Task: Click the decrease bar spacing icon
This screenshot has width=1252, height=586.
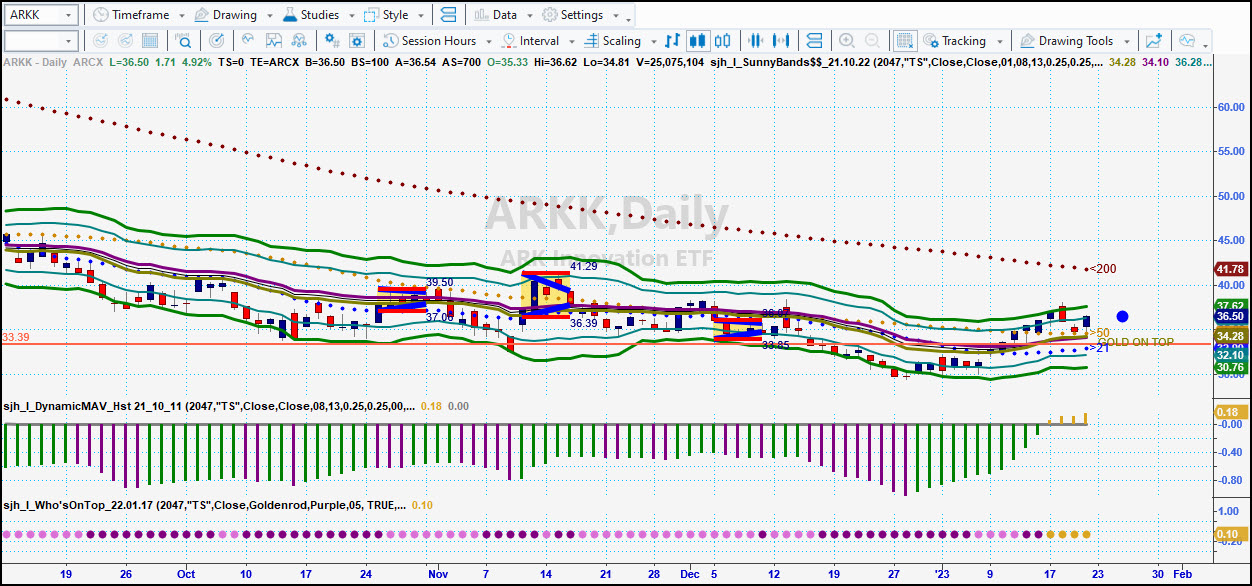Action: pos(756,41)
